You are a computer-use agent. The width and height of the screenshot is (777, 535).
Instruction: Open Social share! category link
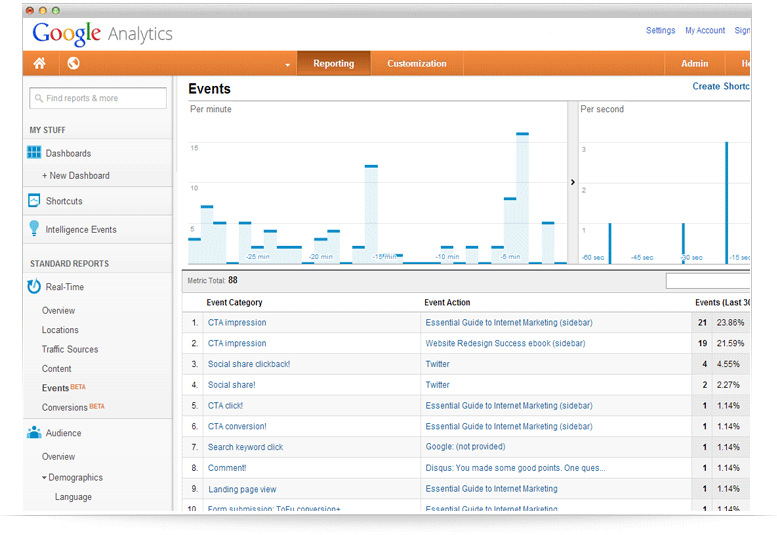[231, 385]
